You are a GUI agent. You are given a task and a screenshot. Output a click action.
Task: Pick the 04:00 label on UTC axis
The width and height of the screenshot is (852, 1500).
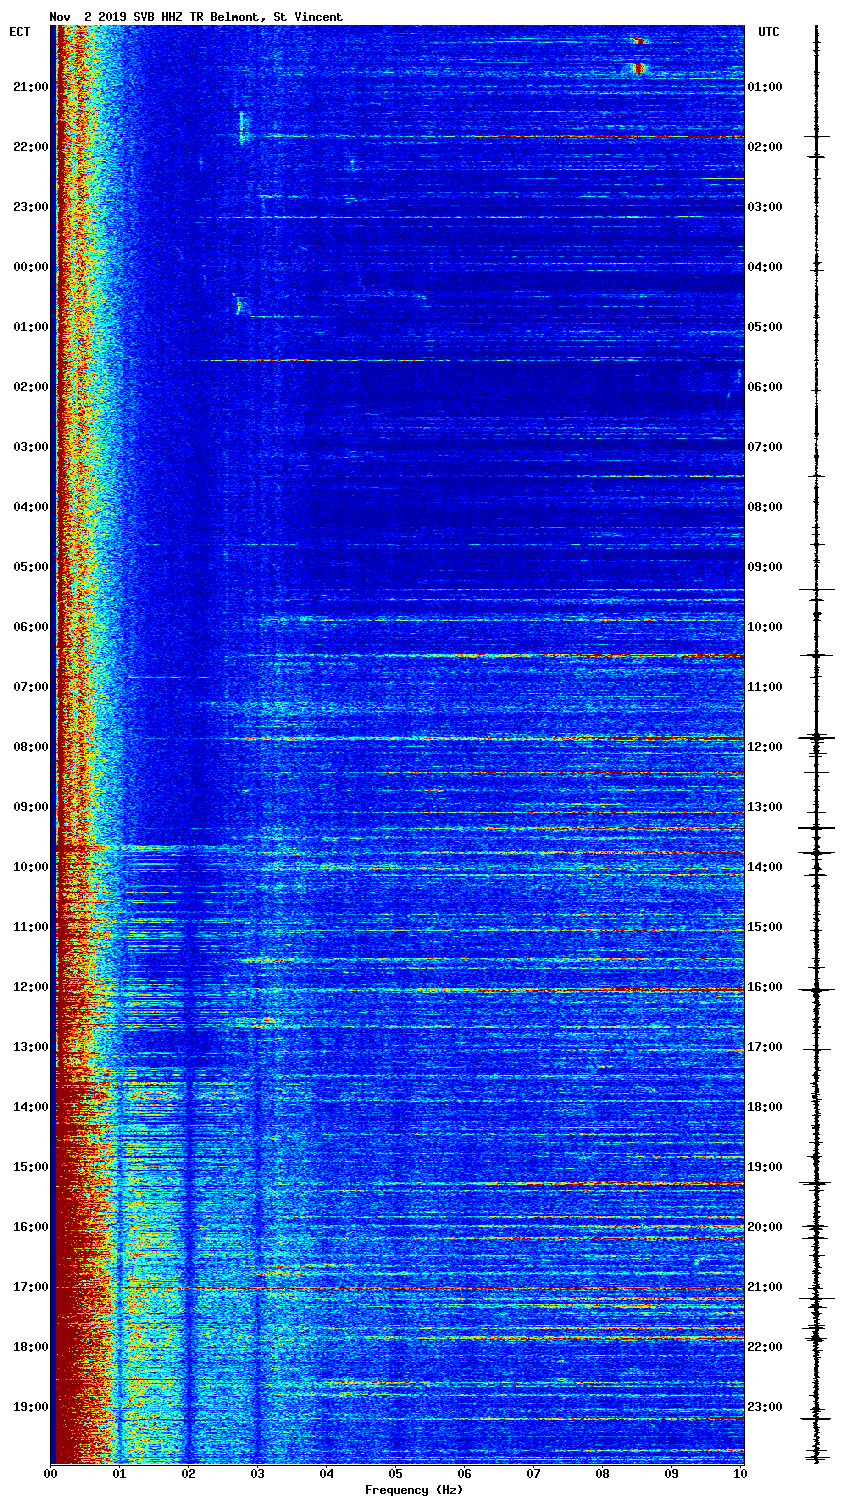point(765,267)
